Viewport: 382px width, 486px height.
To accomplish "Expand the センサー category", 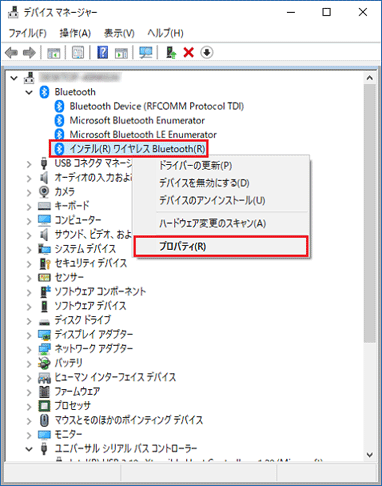I will pos(29,278).
